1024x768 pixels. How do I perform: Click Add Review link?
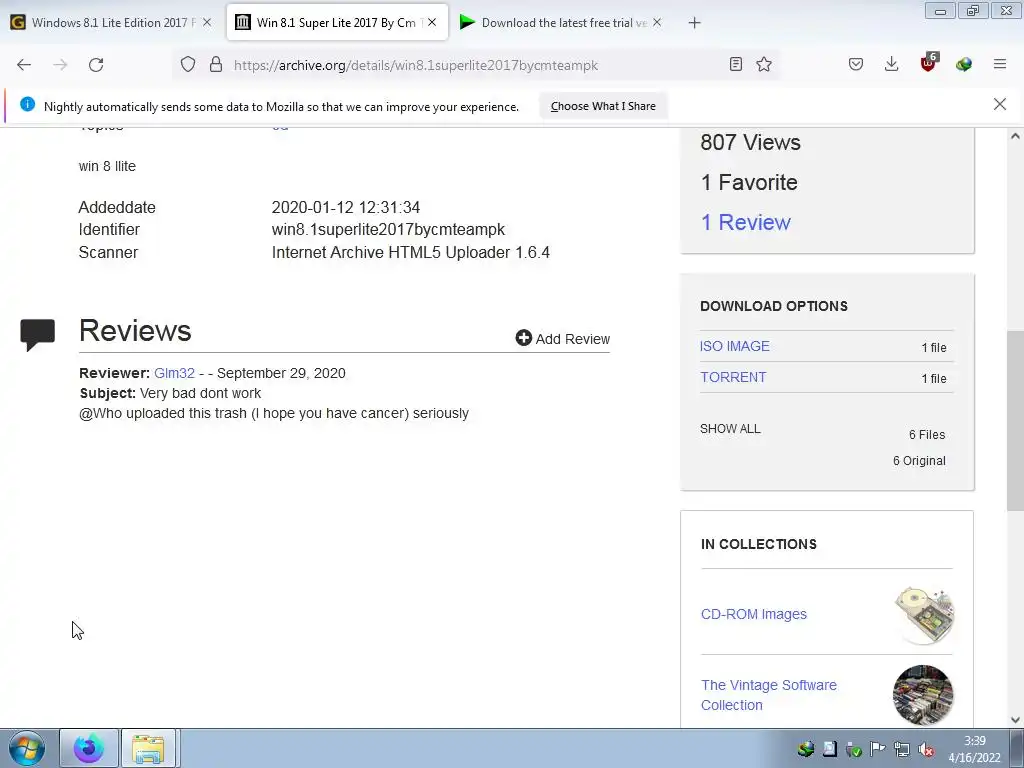pyautogui.click(x=563, y=338)
